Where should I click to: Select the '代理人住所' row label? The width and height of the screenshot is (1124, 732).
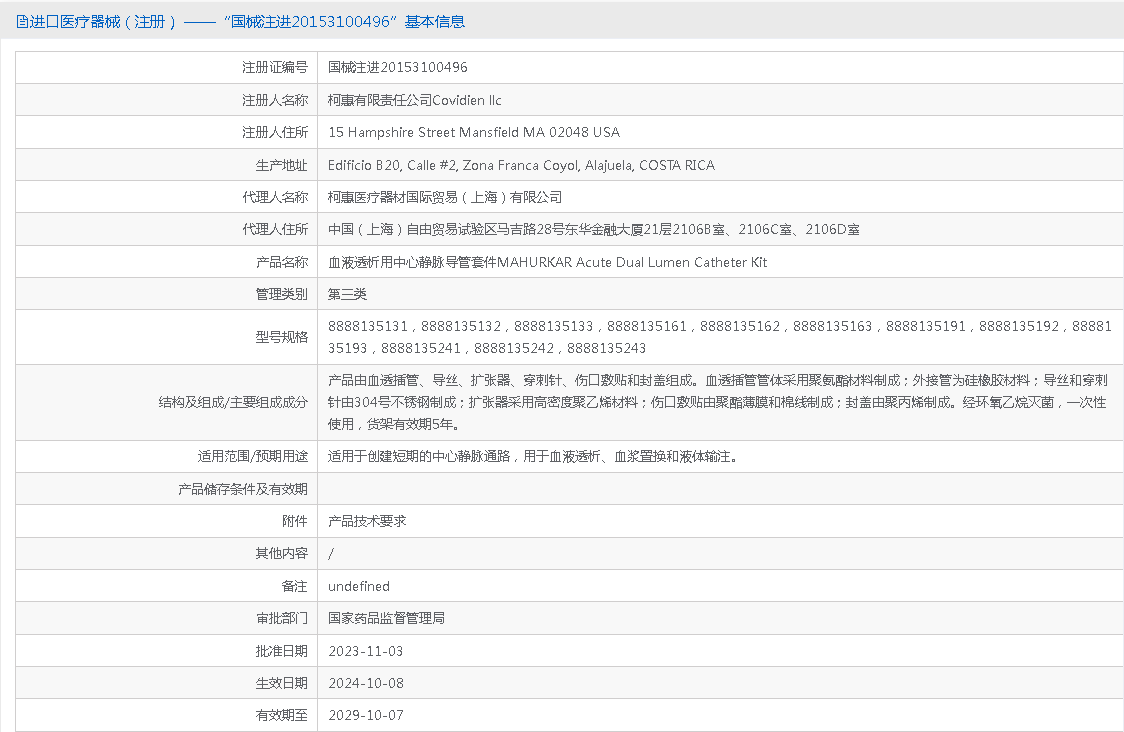point(275,229)
